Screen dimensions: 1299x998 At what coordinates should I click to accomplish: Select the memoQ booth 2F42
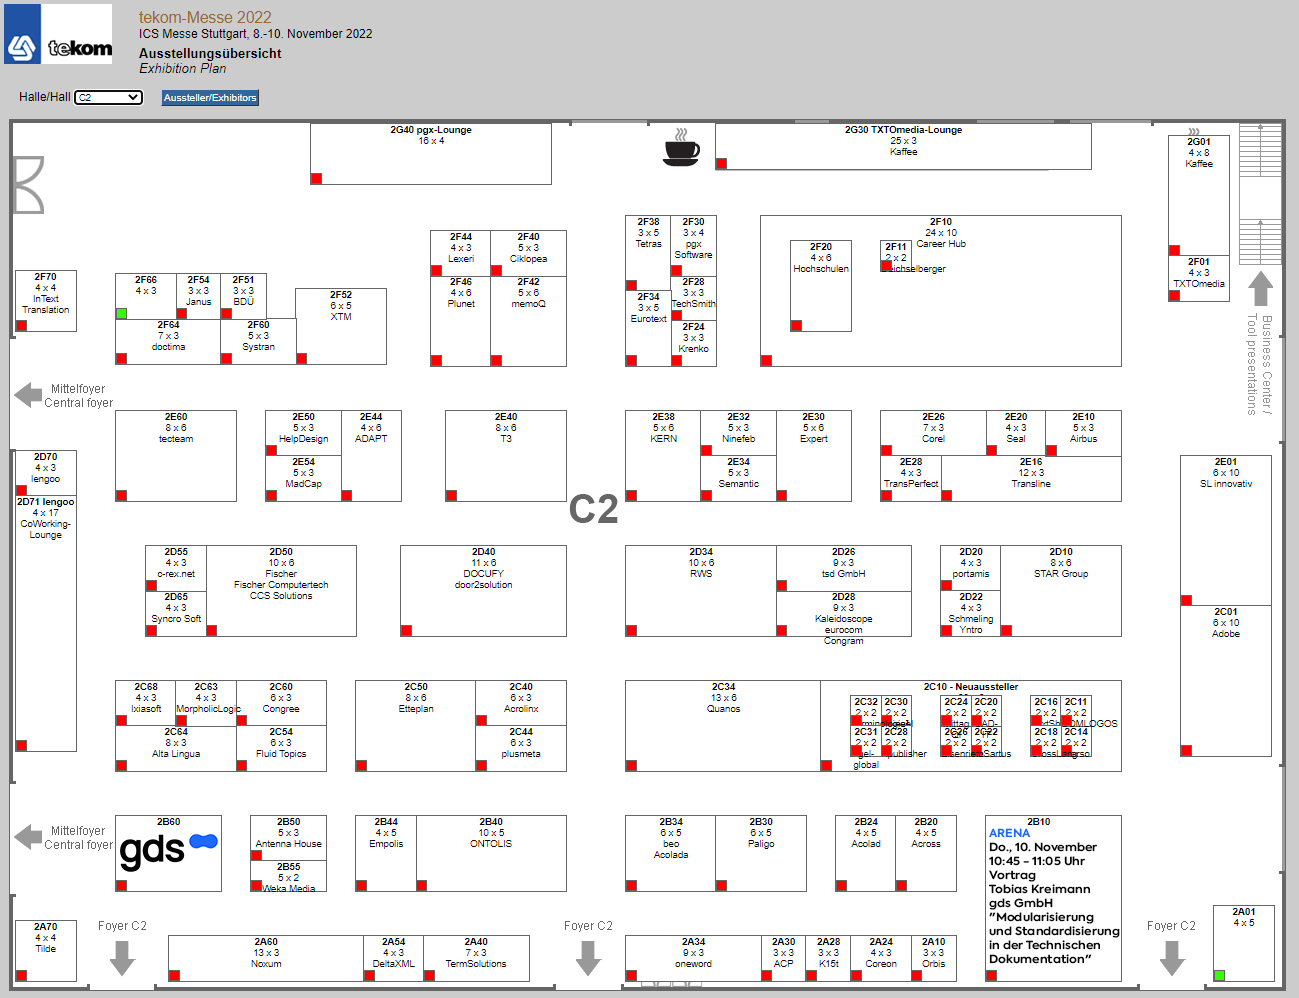529,321
